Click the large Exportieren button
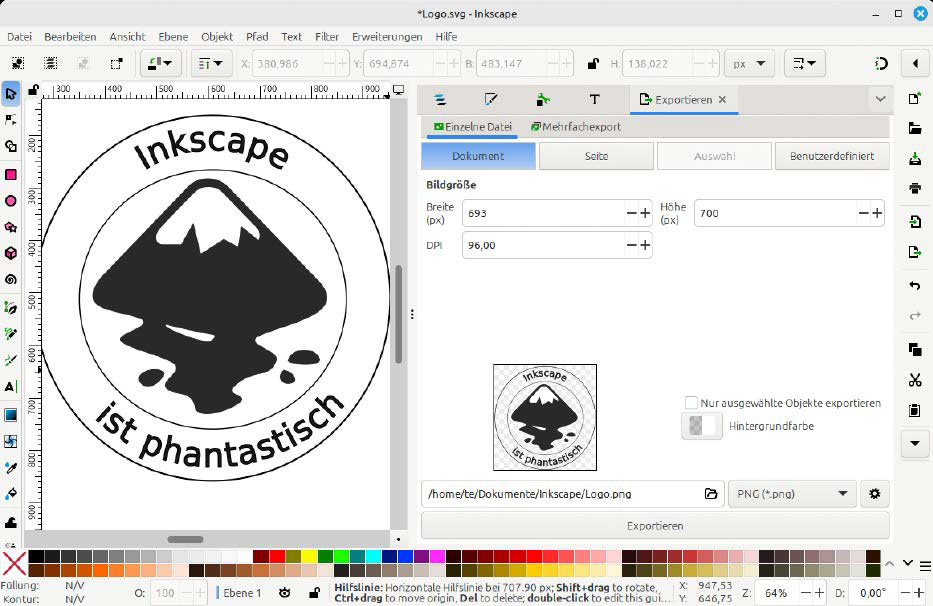This screenshot has height=606, width=933. point(655,526)
